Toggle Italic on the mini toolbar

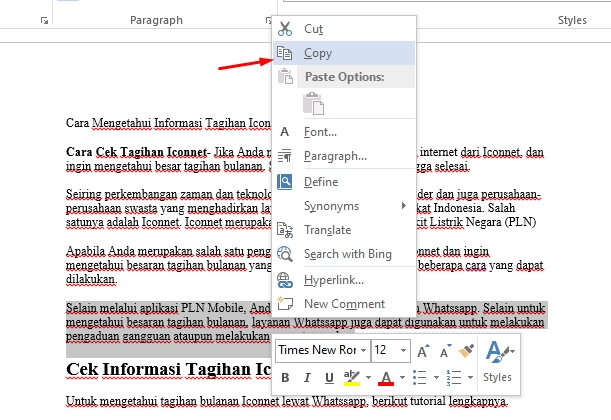coord(307,377)
